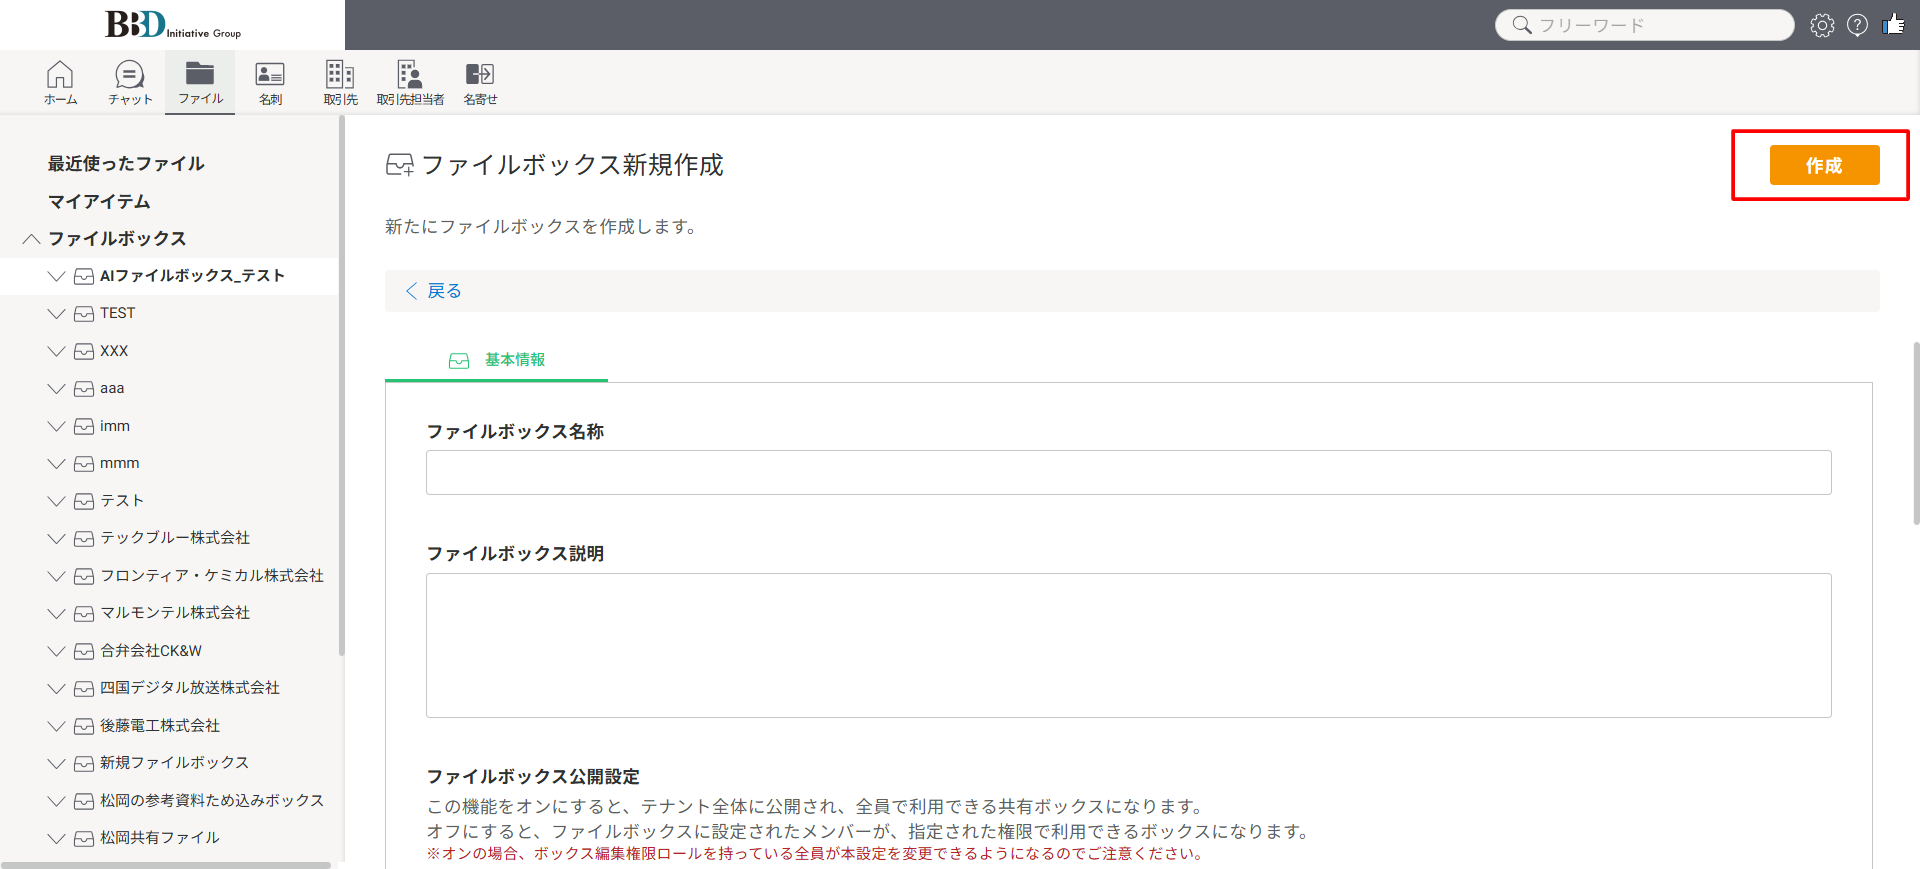This screenshot has height=869, width=1920.
Task: Open the チャット chat icon
Action: click(130, 82)
